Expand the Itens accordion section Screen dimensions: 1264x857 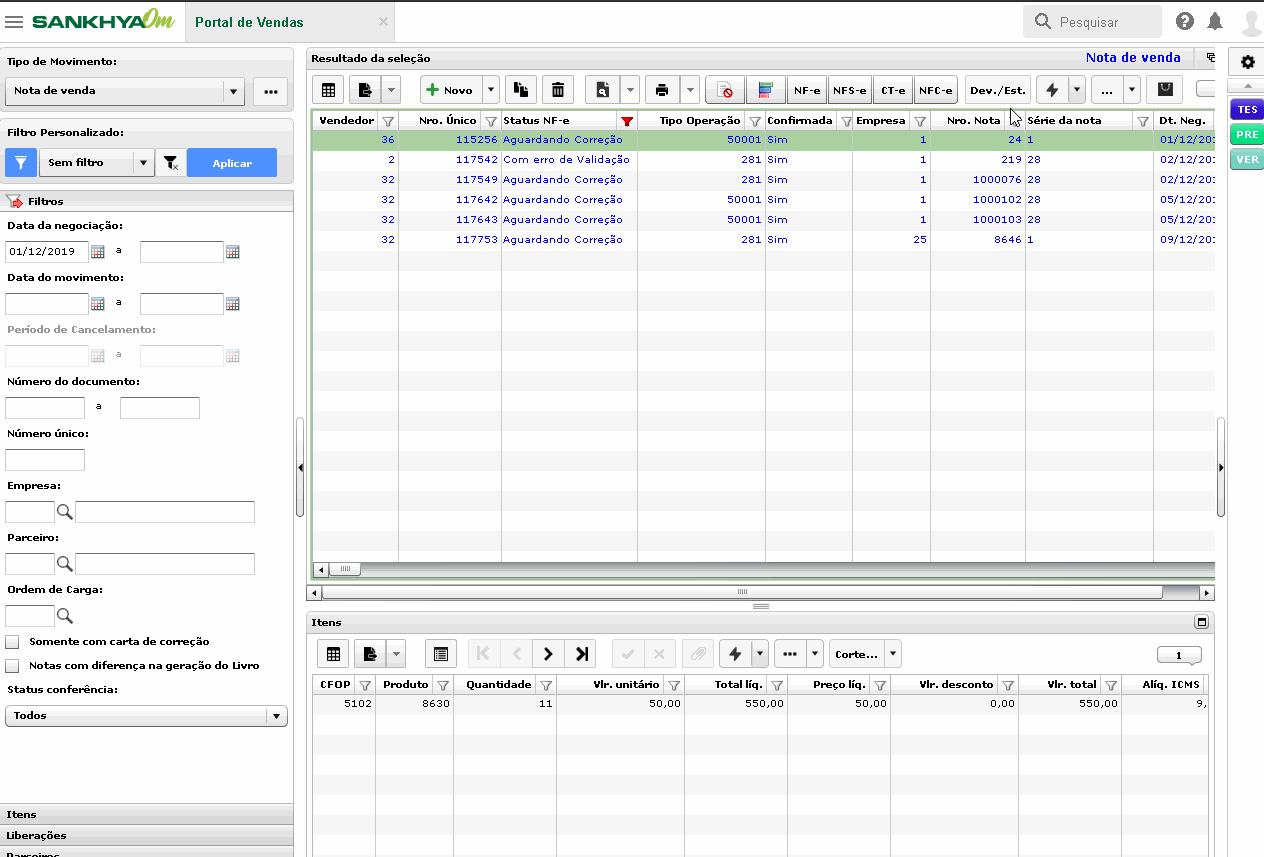click(x=146, y=814)
